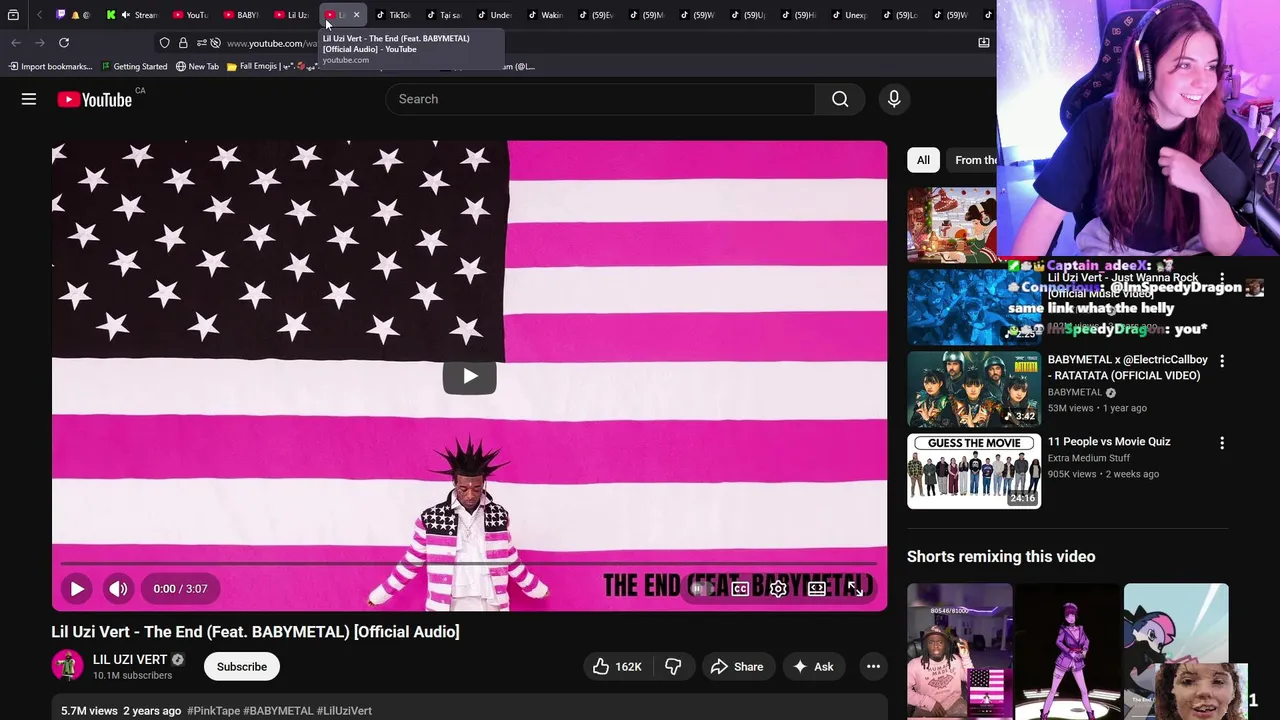Click the #PinkTape hashtag

coord(213,711)
